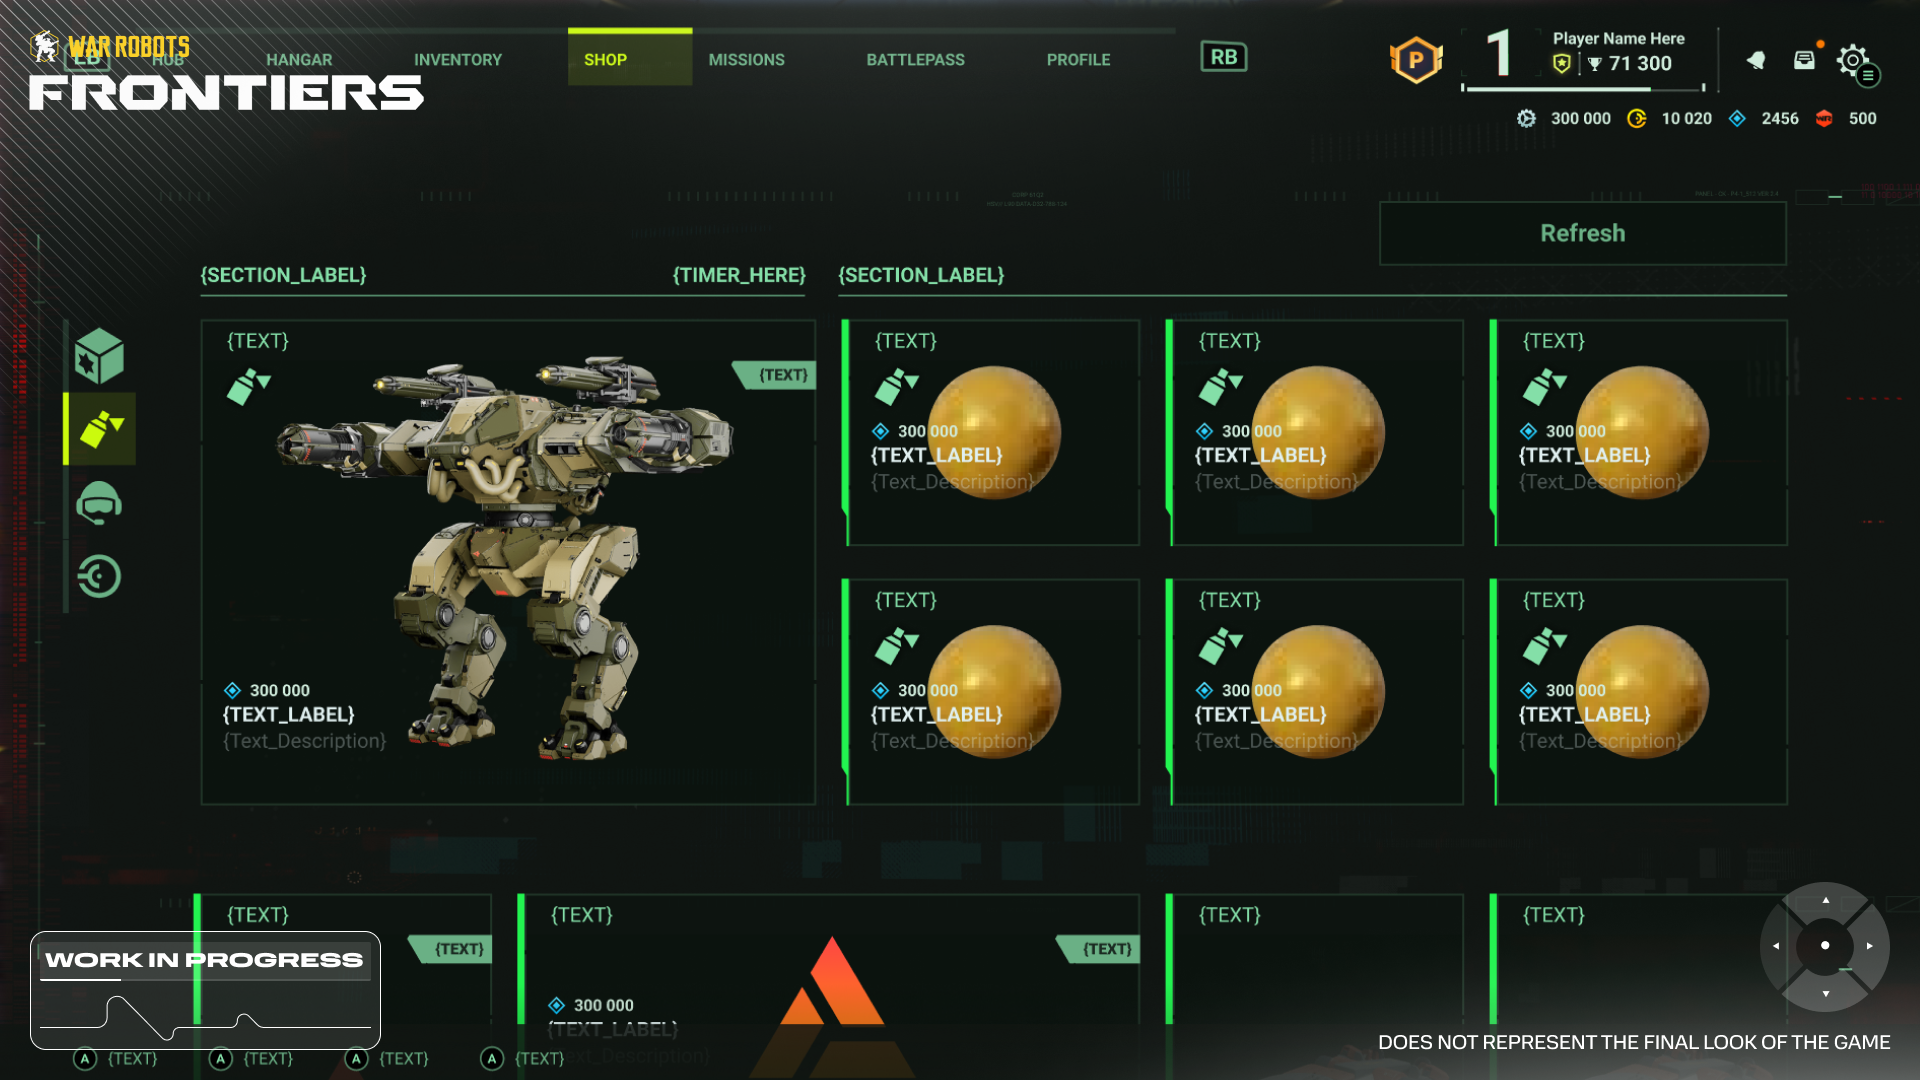Select the currency exchange sidebar icon

(99, 577)
